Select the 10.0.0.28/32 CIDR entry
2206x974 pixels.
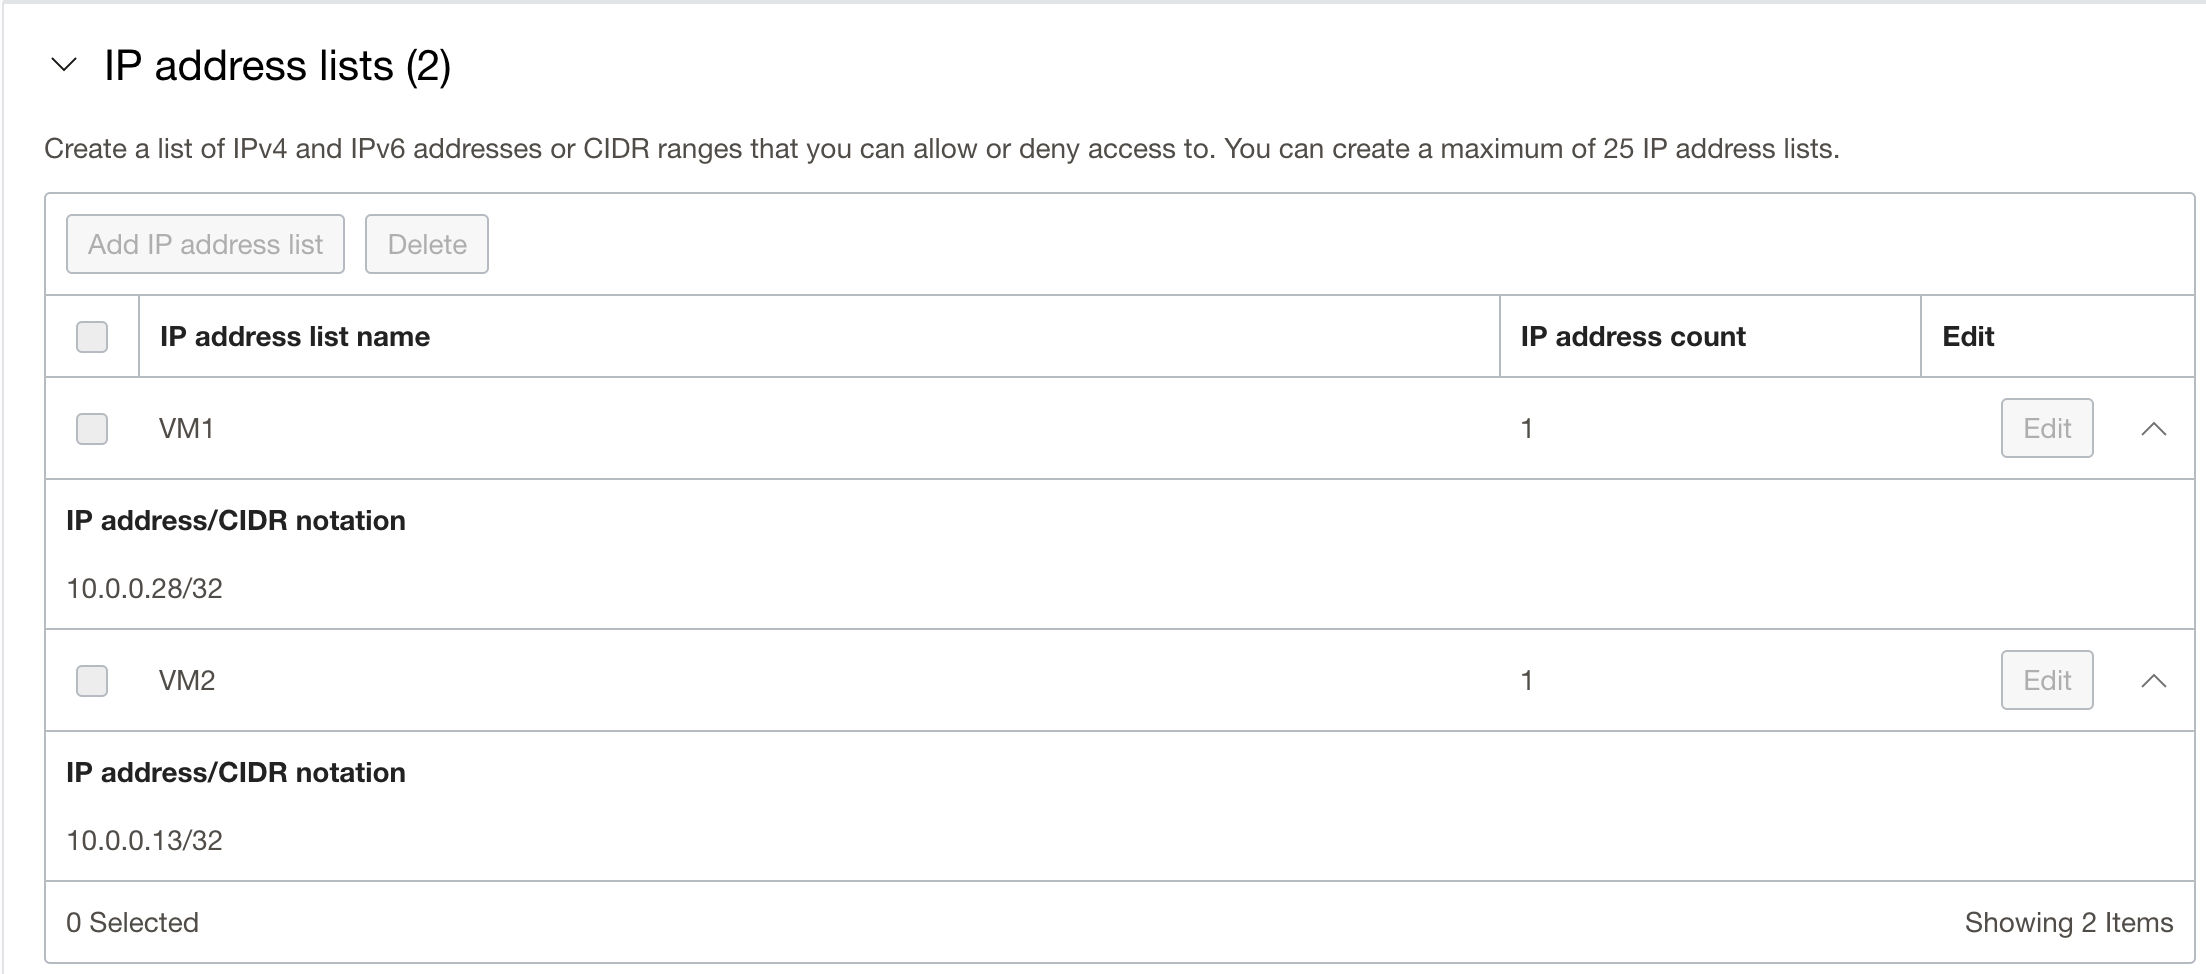point(144,588)
